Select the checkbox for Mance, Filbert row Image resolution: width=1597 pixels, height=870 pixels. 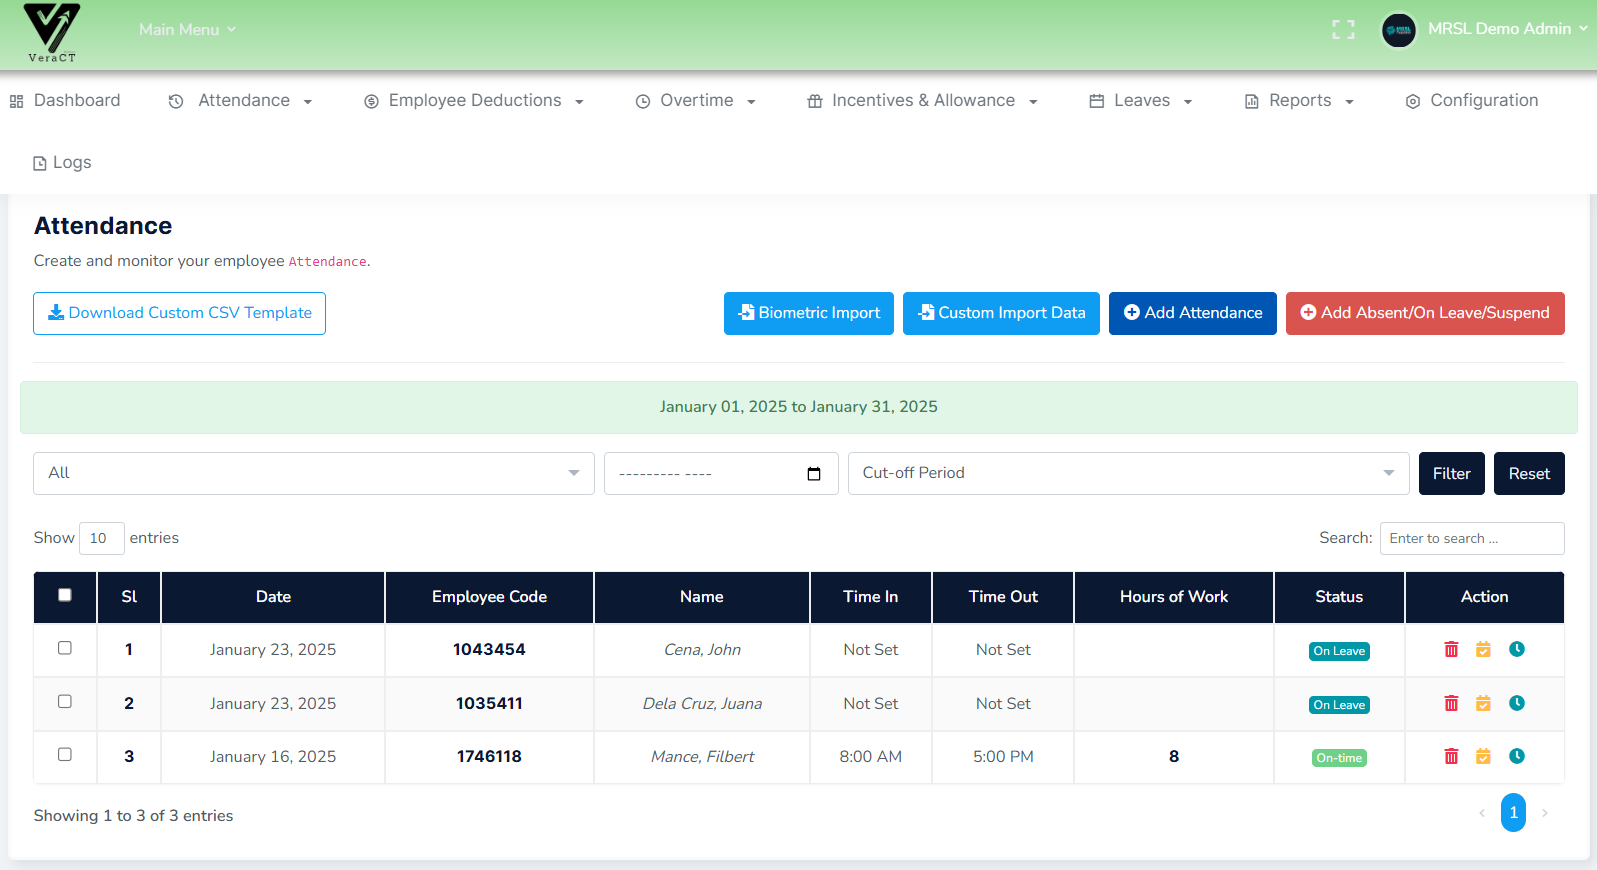65,755
